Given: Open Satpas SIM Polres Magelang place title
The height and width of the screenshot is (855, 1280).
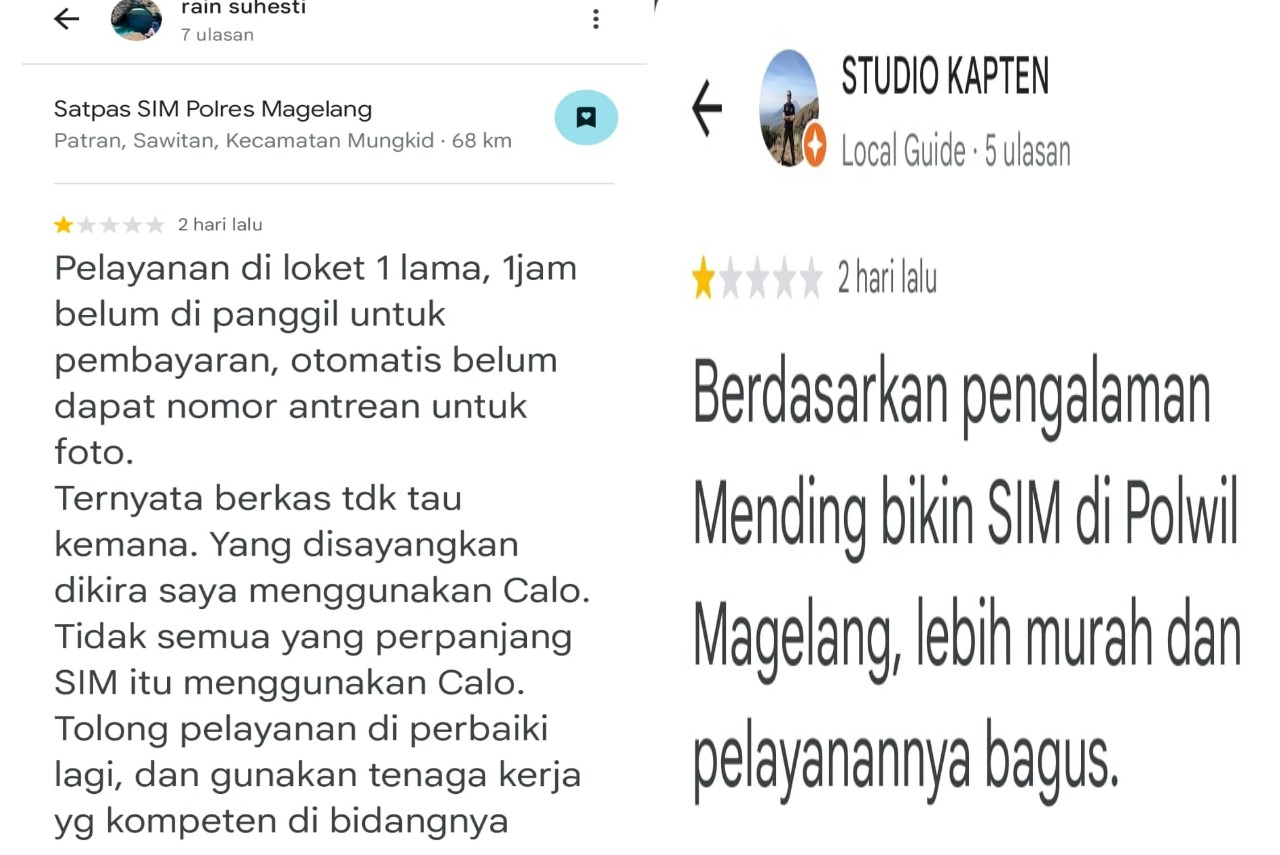Looking at the screenshot, I should click(x=213, y=109).
